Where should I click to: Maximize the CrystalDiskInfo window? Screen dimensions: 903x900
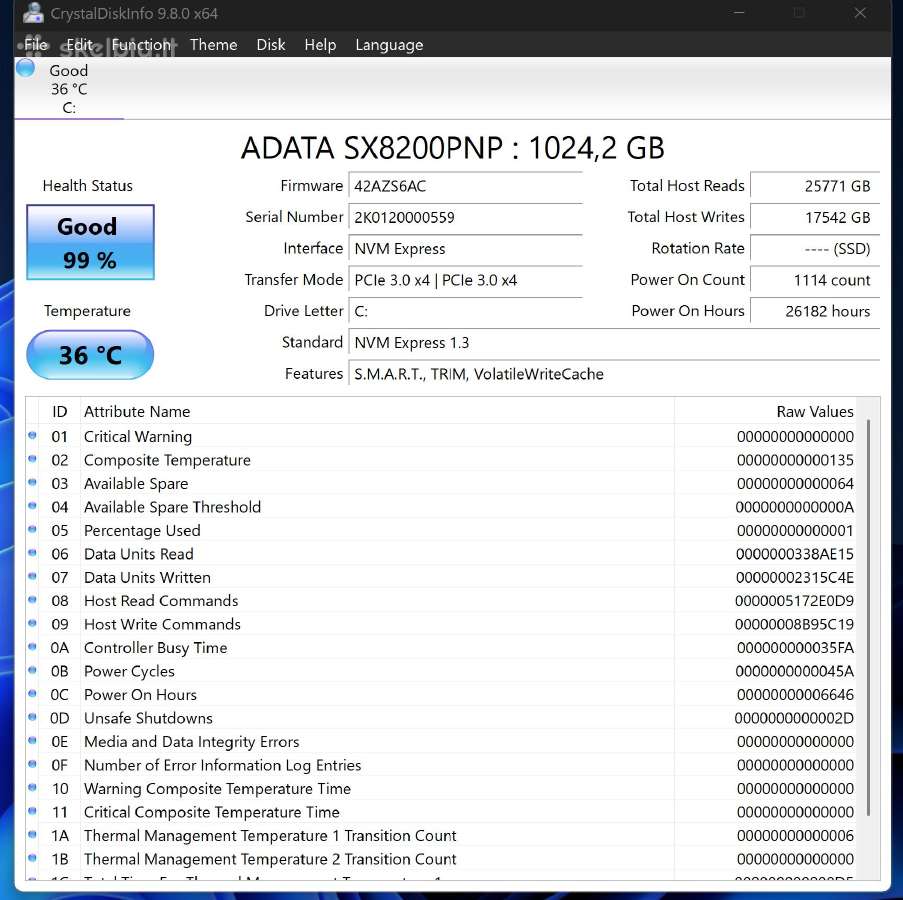pos(799,12)
